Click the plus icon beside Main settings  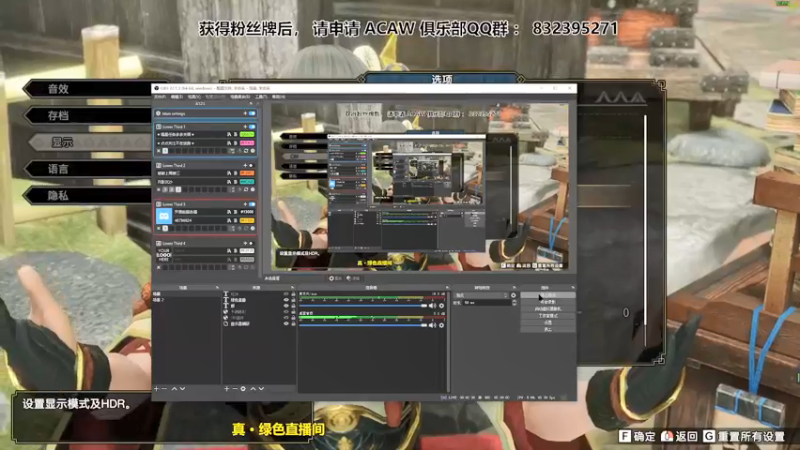[245, 113]
